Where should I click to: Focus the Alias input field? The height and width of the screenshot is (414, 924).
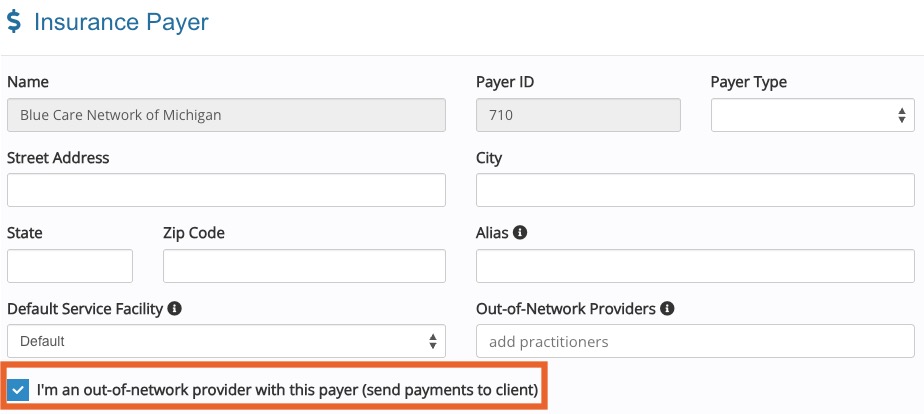pyautogui.click(x=695, y=266)
